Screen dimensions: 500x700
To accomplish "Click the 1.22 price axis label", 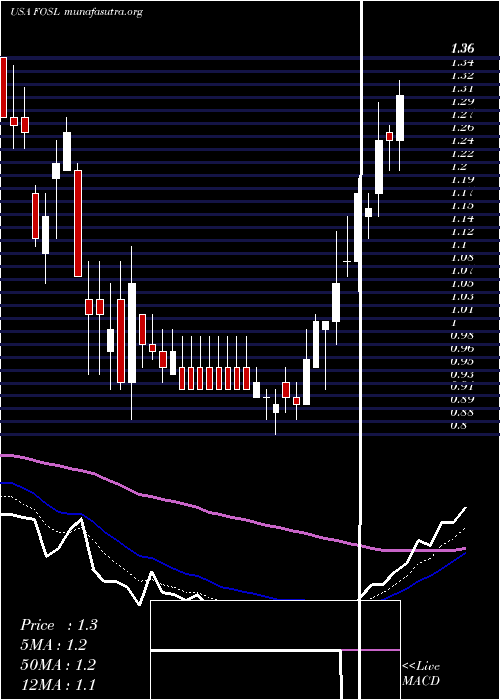I will [x=463, y=153].
